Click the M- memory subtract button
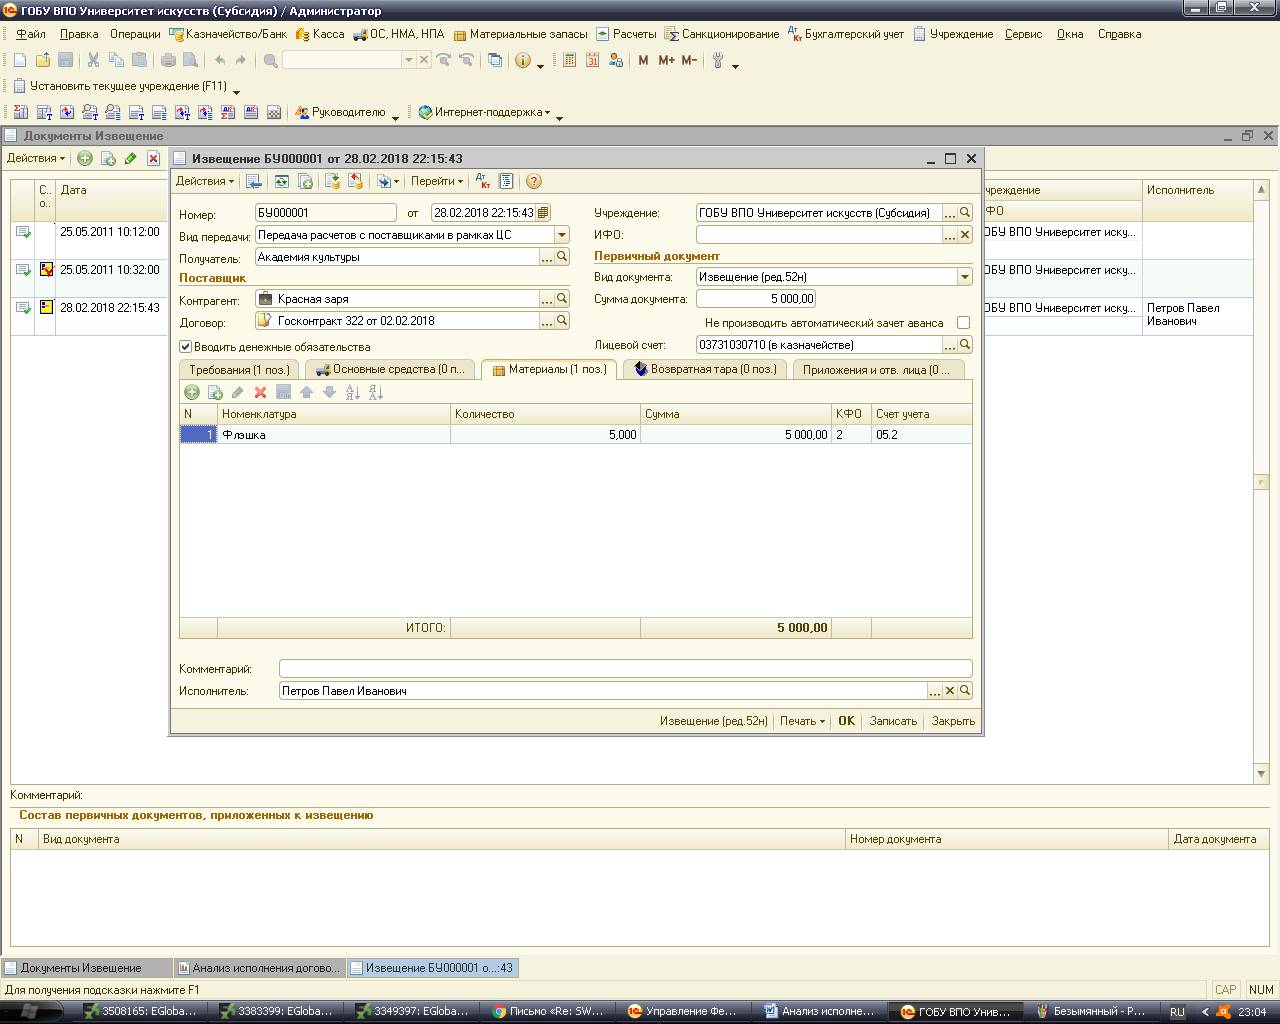This screenshot has height=1024, width=1280. click(689, 60)
